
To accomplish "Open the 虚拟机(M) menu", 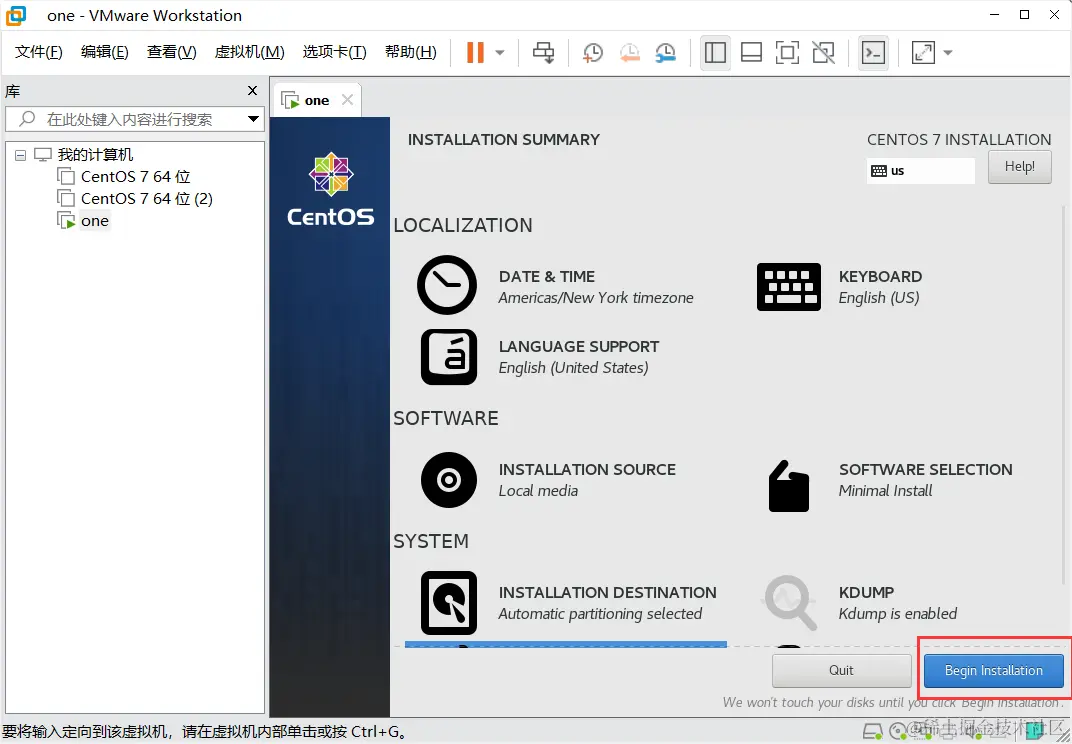I will 249,52.
